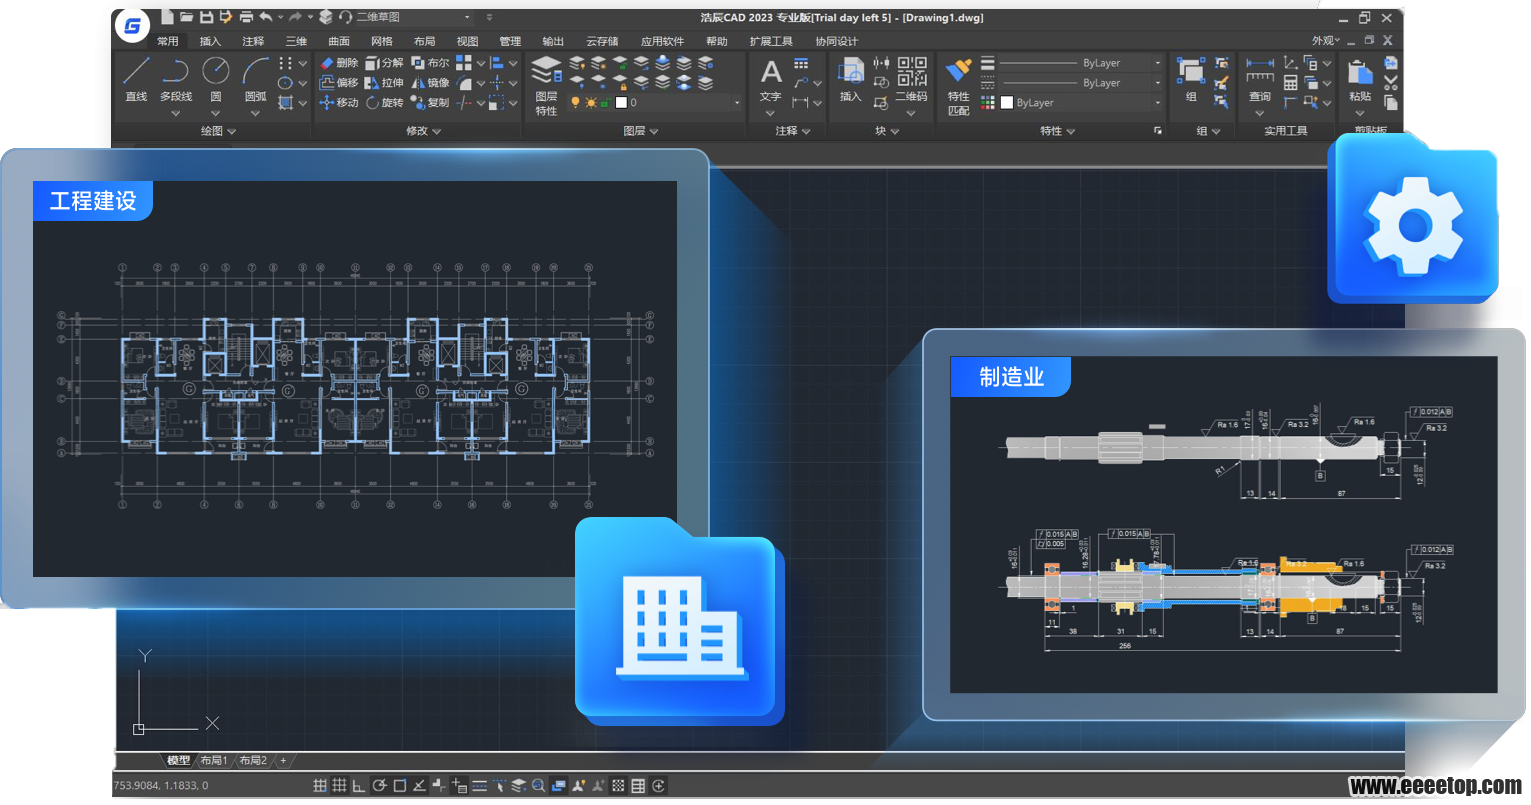Click the coordinates readout 753.9084, 1.1833, 0
The height and width of the screenshot is (805, 1531).
coord(162,786)
